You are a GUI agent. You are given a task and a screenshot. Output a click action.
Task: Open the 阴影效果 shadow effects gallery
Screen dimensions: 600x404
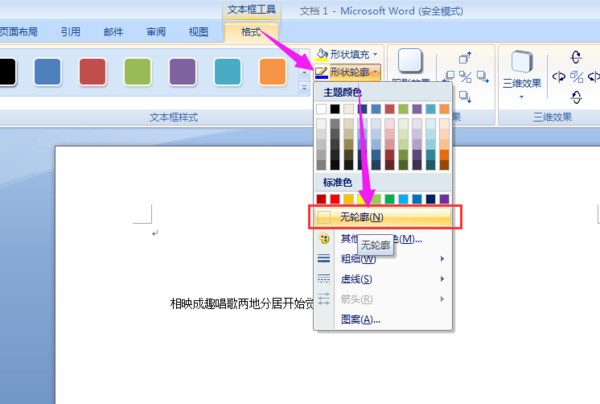[x=410, y=65]
